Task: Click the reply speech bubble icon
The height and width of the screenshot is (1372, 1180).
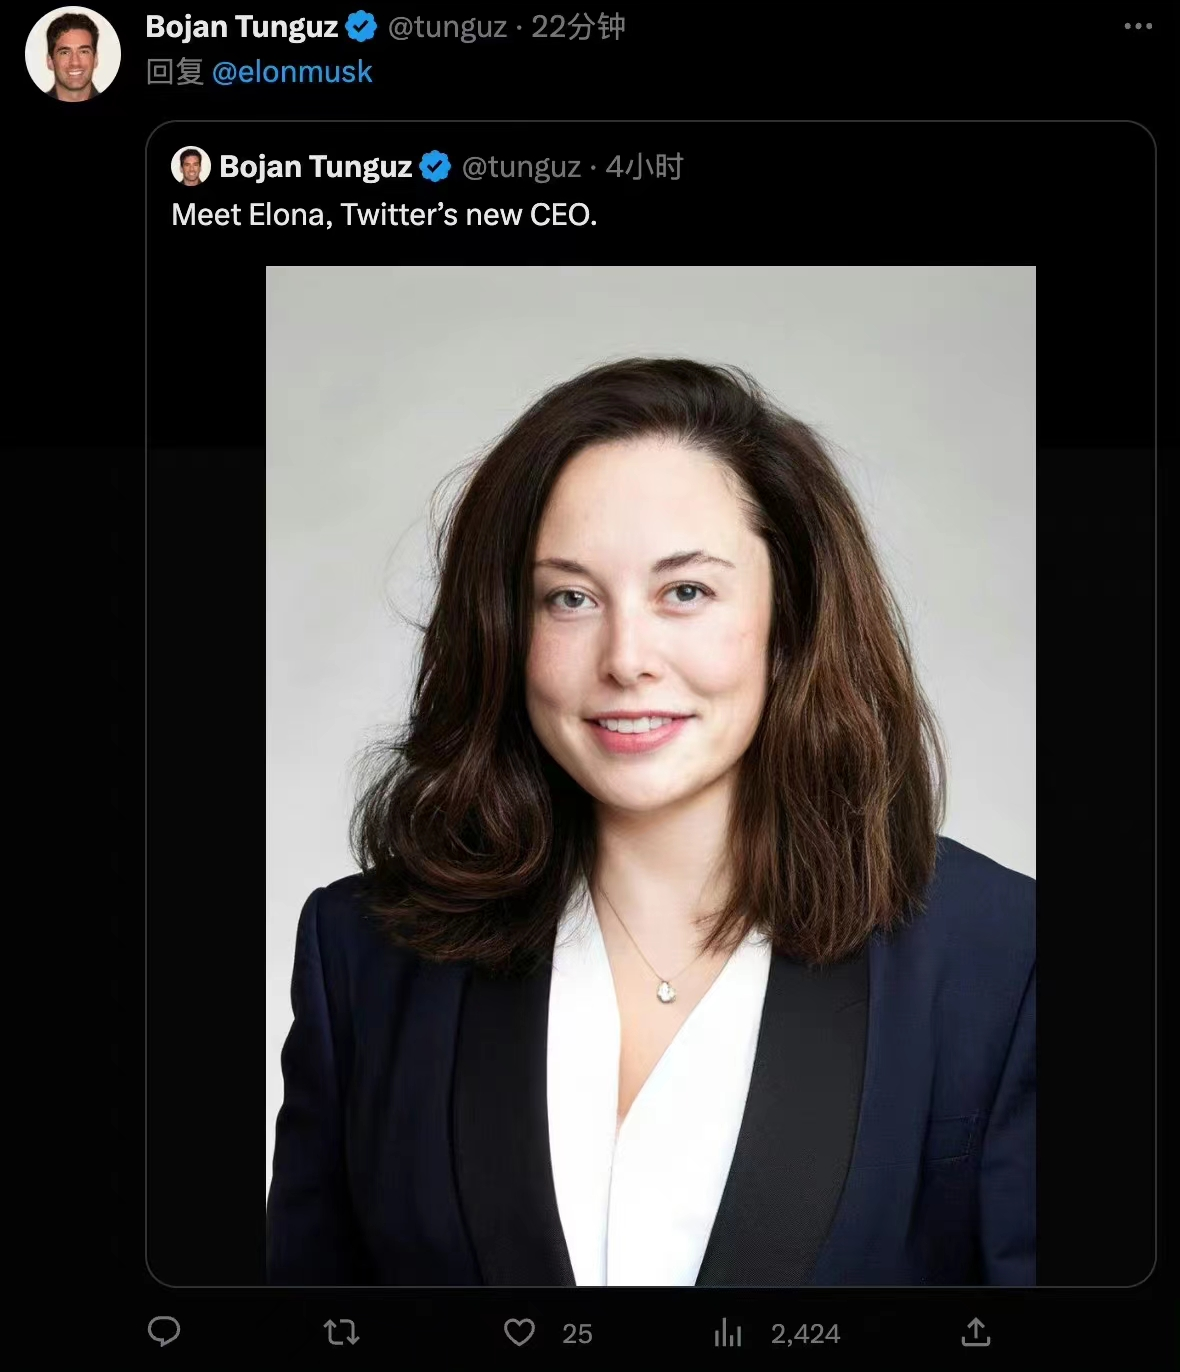Action: click(x=164, y=1332)
